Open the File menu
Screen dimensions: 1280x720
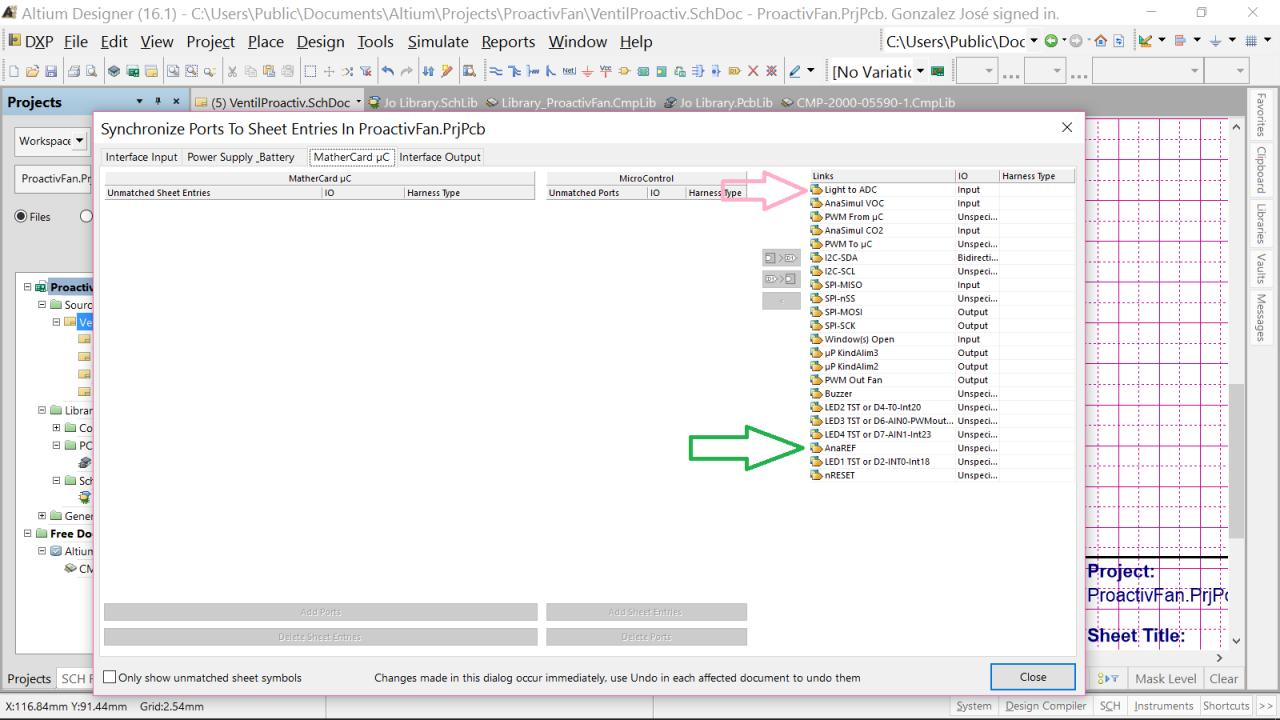click(76, 42)
